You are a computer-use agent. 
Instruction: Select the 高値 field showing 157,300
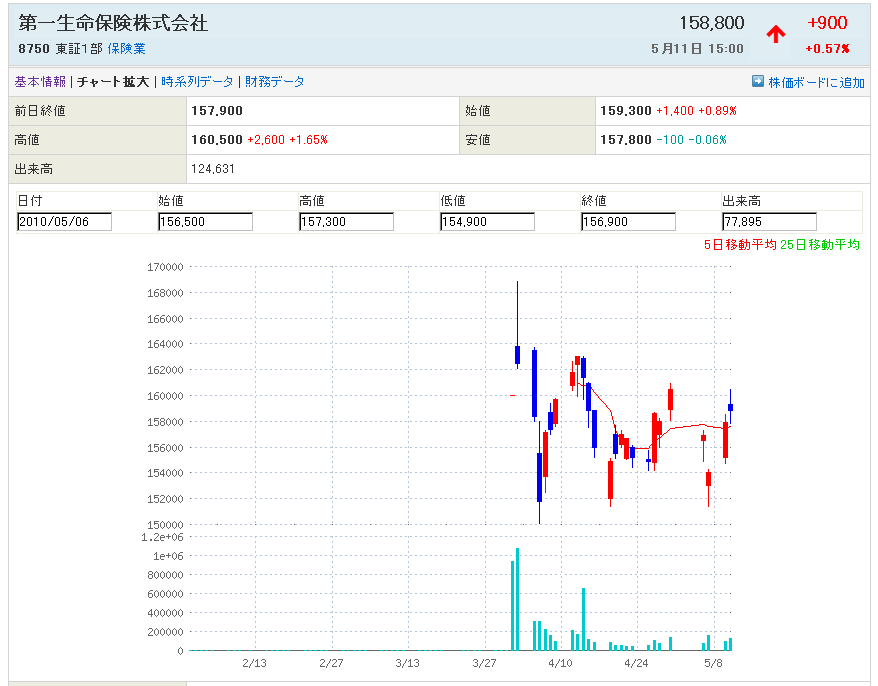click(x=346, y=222)
